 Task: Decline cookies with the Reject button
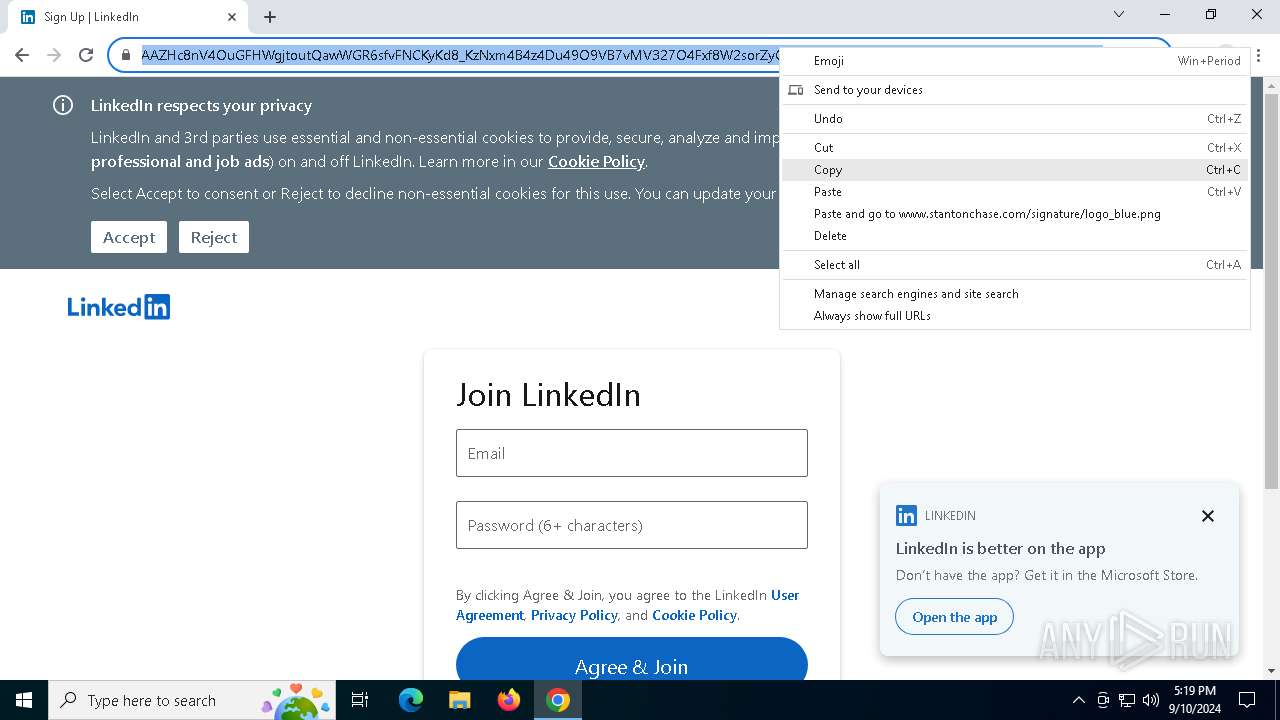point(214,237)
